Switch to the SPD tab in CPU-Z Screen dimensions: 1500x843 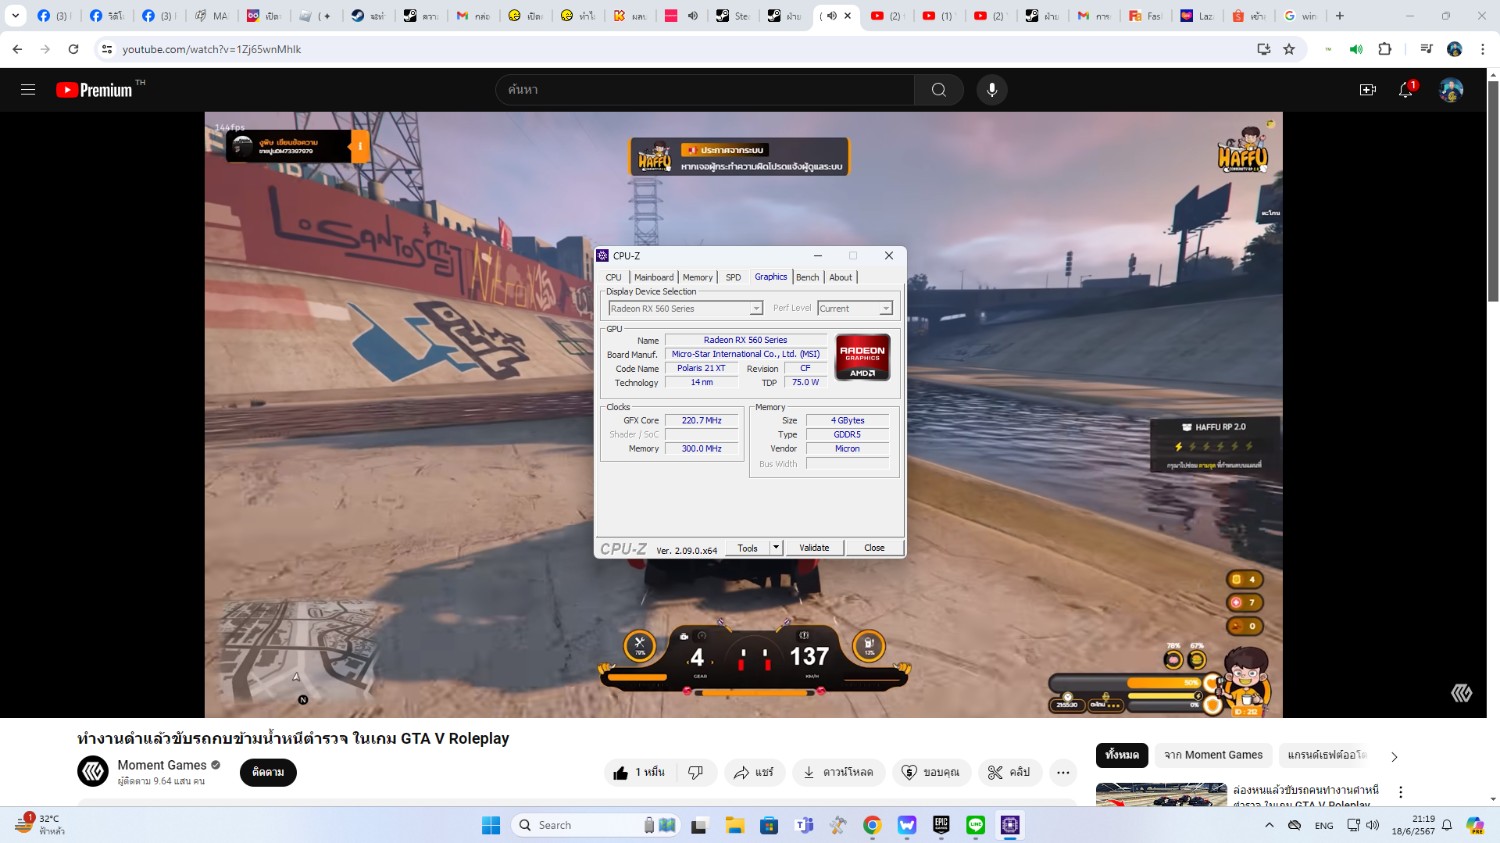(x=733, y=277)
